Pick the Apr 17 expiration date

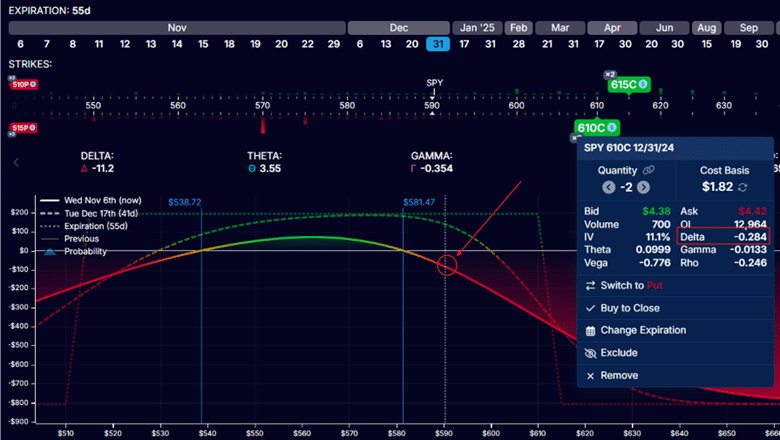coord(598,44)
